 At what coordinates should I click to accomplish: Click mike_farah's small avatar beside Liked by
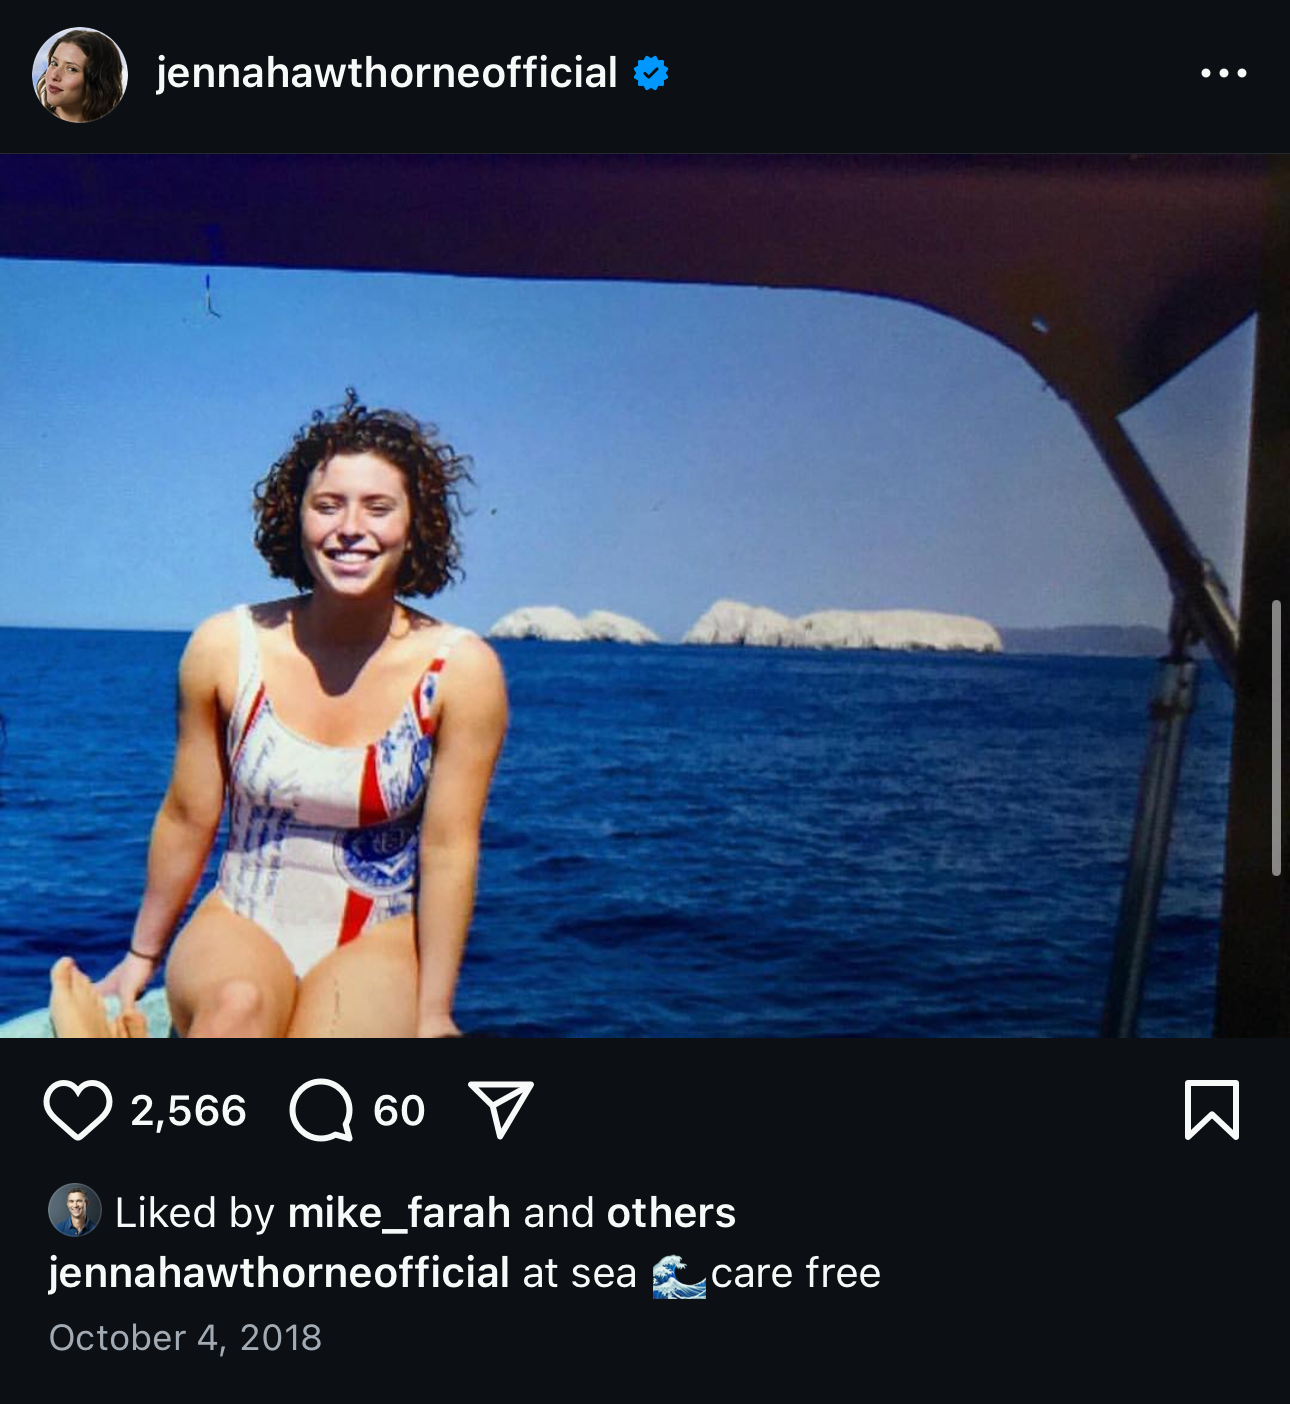pyautogui.click(x=75, y=1210)
